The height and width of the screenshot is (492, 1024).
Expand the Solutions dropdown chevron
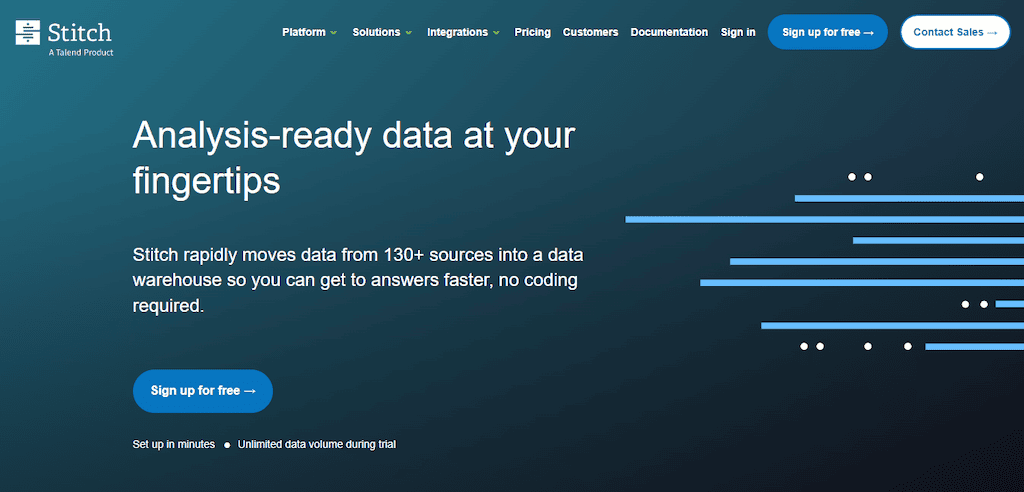click(409, 33)
